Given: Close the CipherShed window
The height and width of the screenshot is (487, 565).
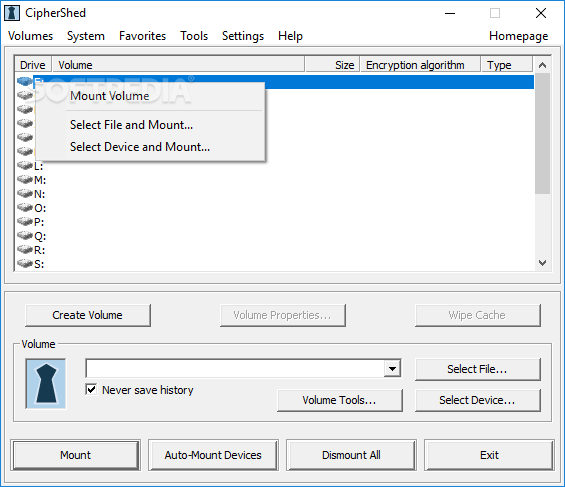Looking at the screenshot, I should click(x=541, y=13).
